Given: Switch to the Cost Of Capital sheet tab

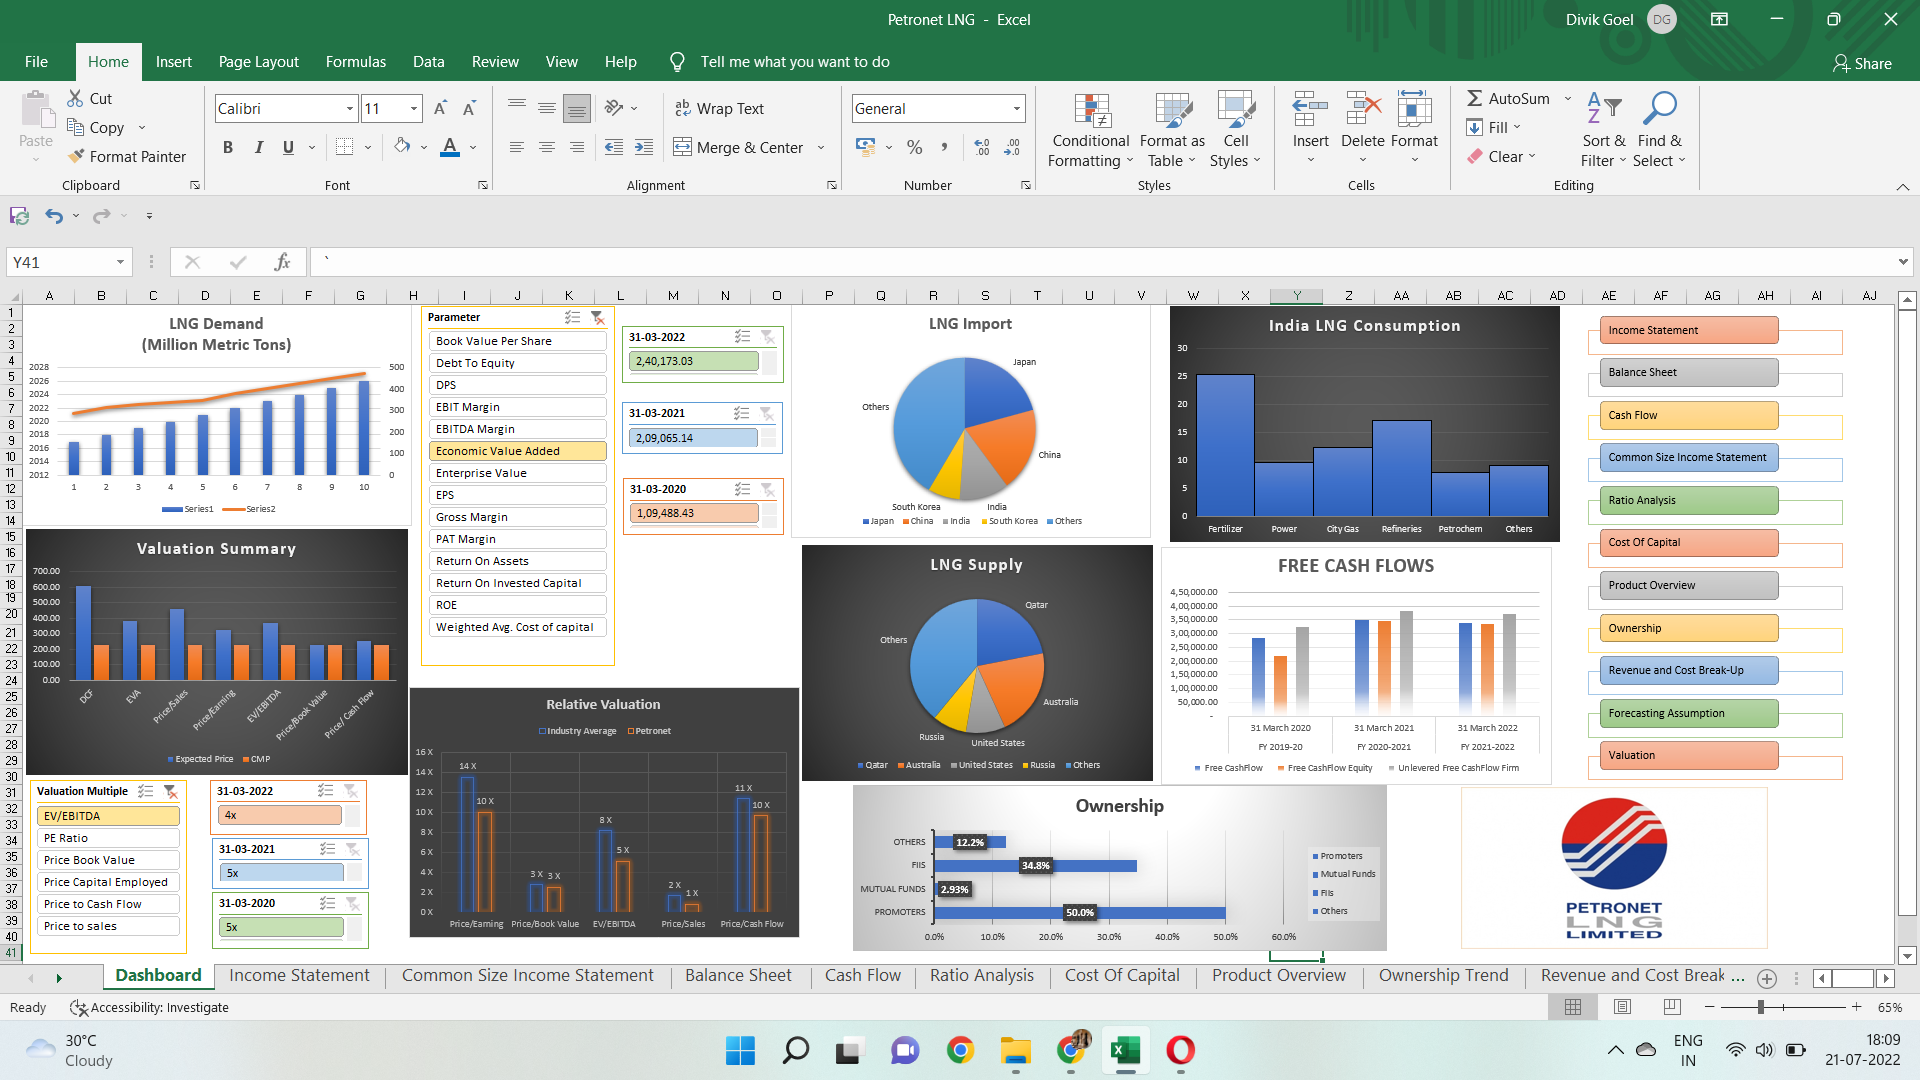Looking at the screenshot, I should tap(1122, 976).
